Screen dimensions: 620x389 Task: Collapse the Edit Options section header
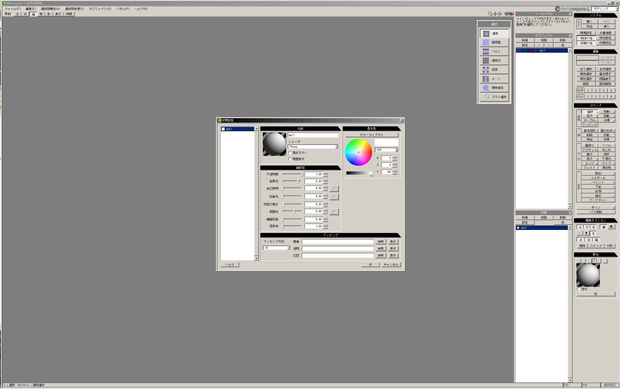click(x=595, y=220)
